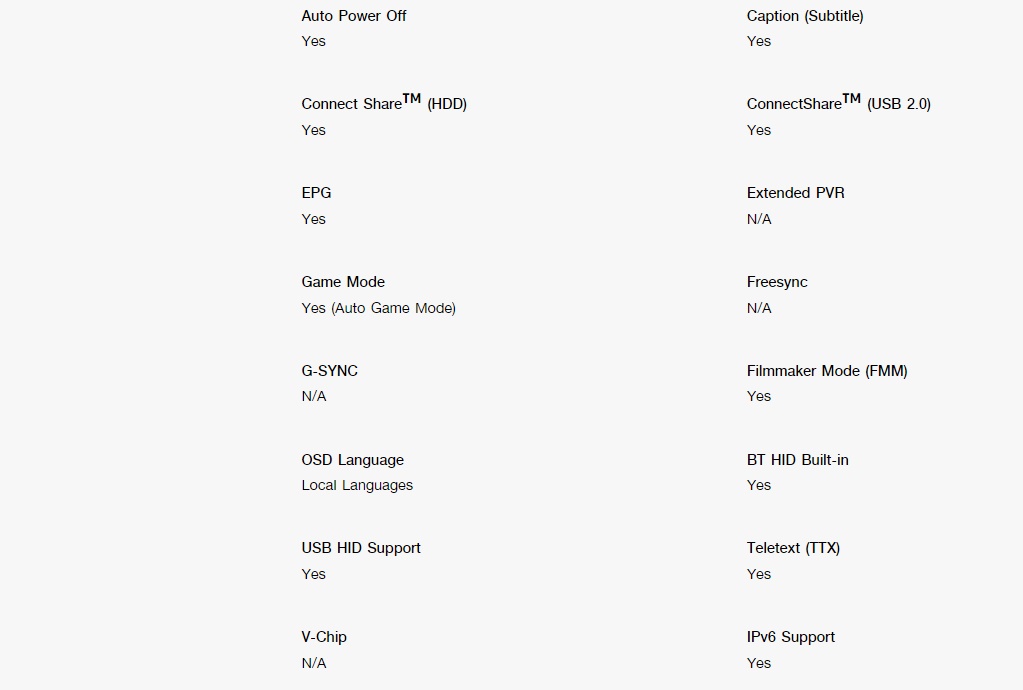
Task: Select the G-SYNC spec heading
Action: 329,371
